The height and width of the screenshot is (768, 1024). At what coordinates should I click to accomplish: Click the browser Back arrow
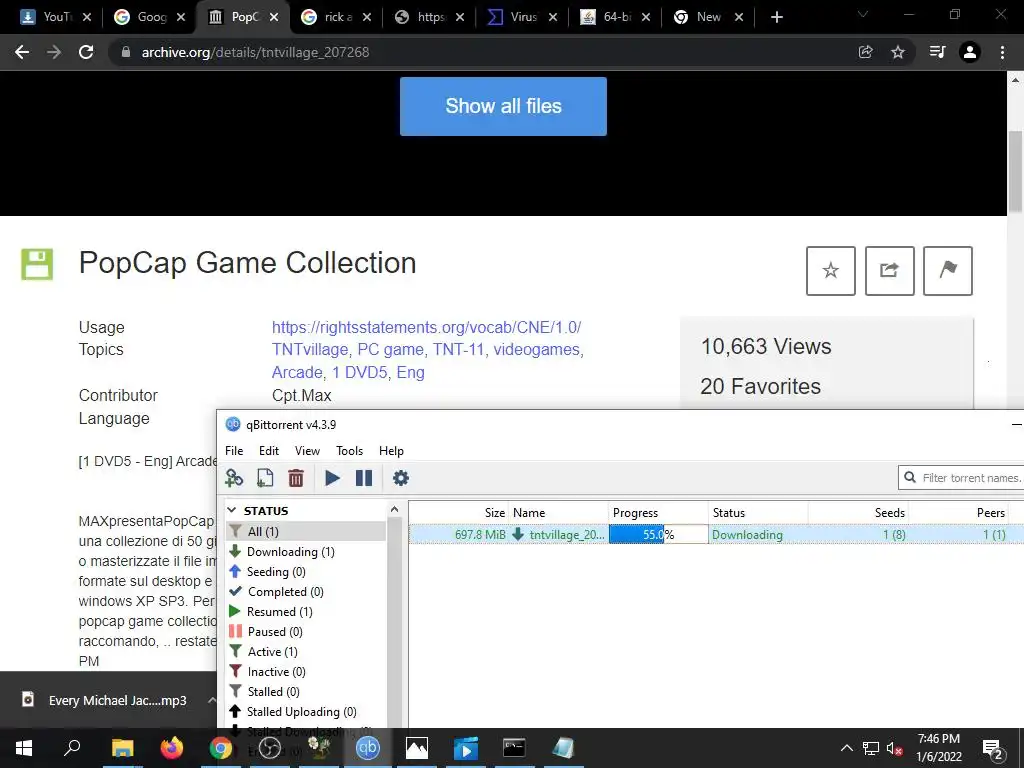coord(22,52)
